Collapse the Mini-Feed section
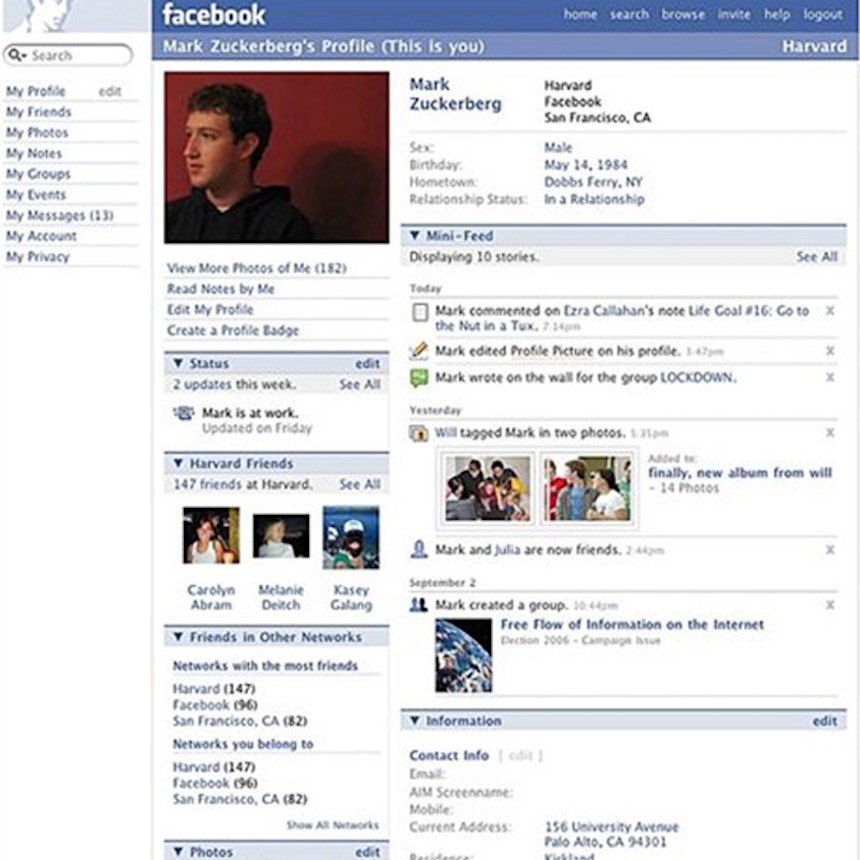 (x=414, y=236)
